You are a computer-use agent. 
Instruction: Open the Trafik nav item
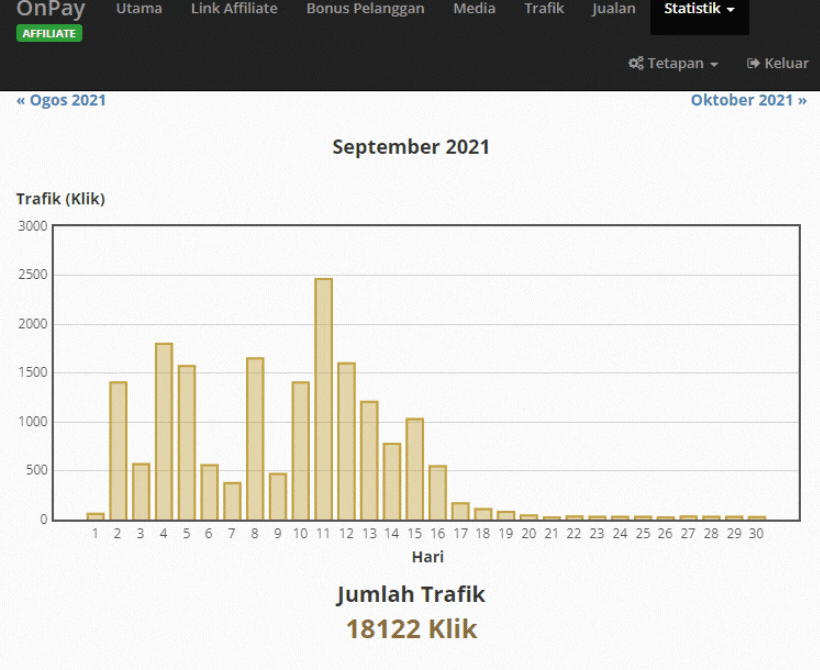544,10
